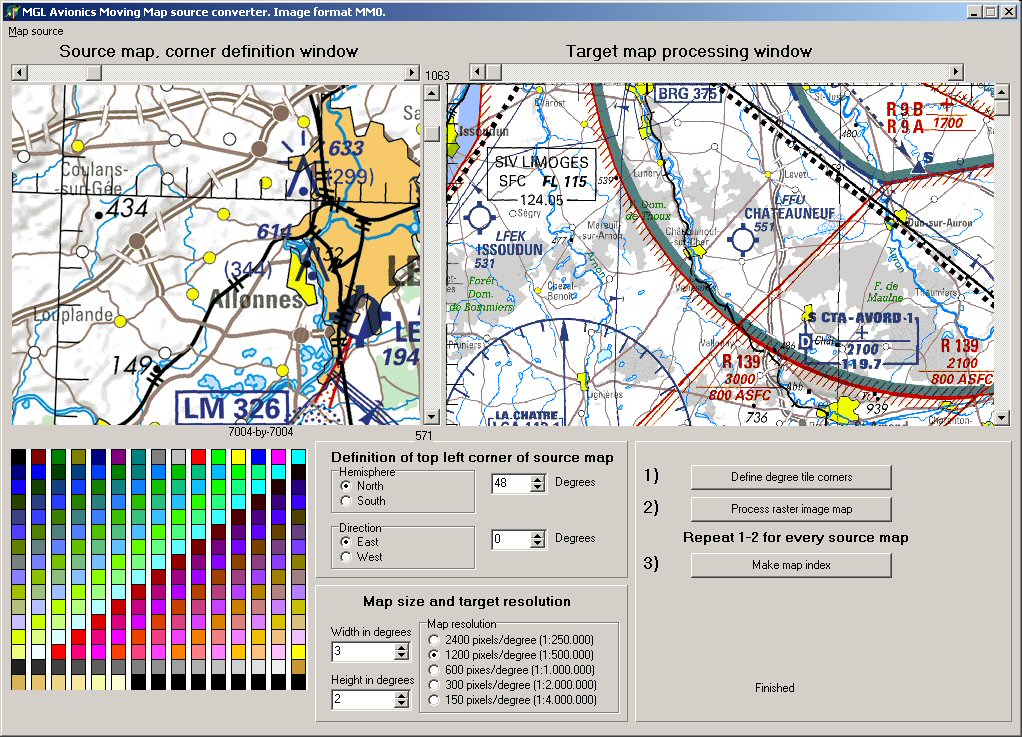Decrease the hemisphere degrees value of 48
The width and height of the screenshot is (1022, 737).
coord(538,487)
